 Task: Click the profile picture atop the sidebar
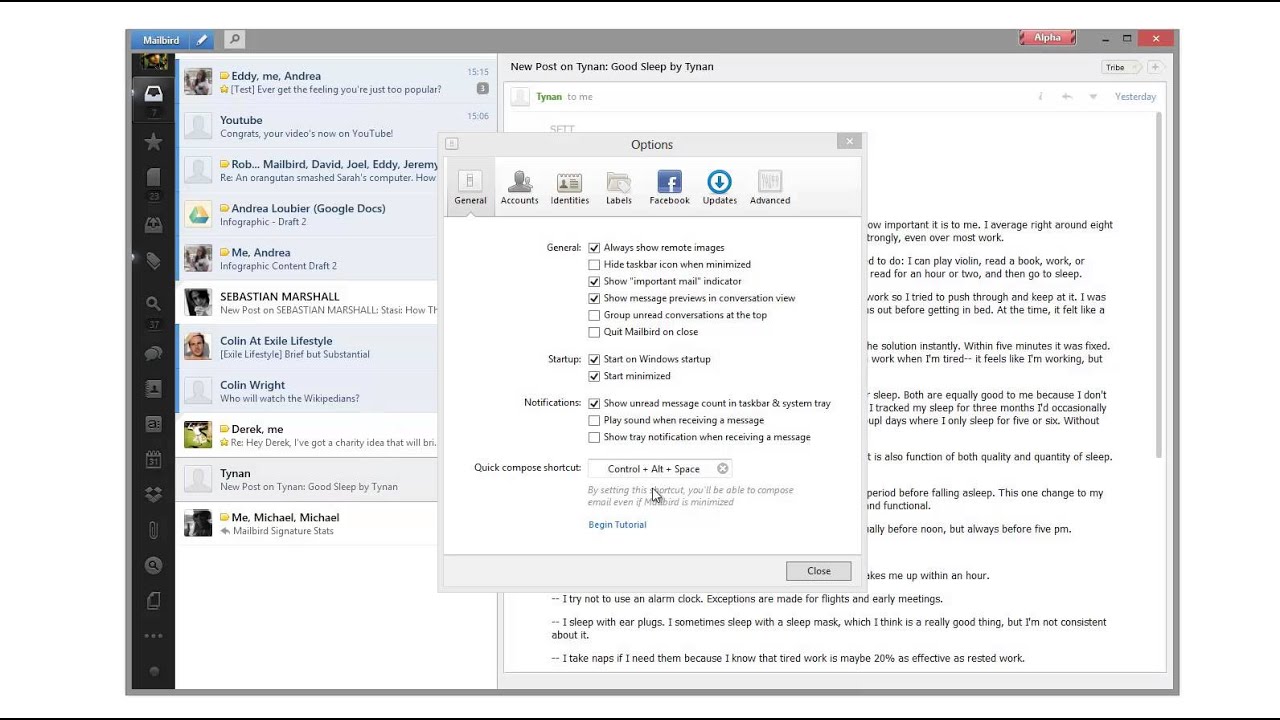click(153, 62)
